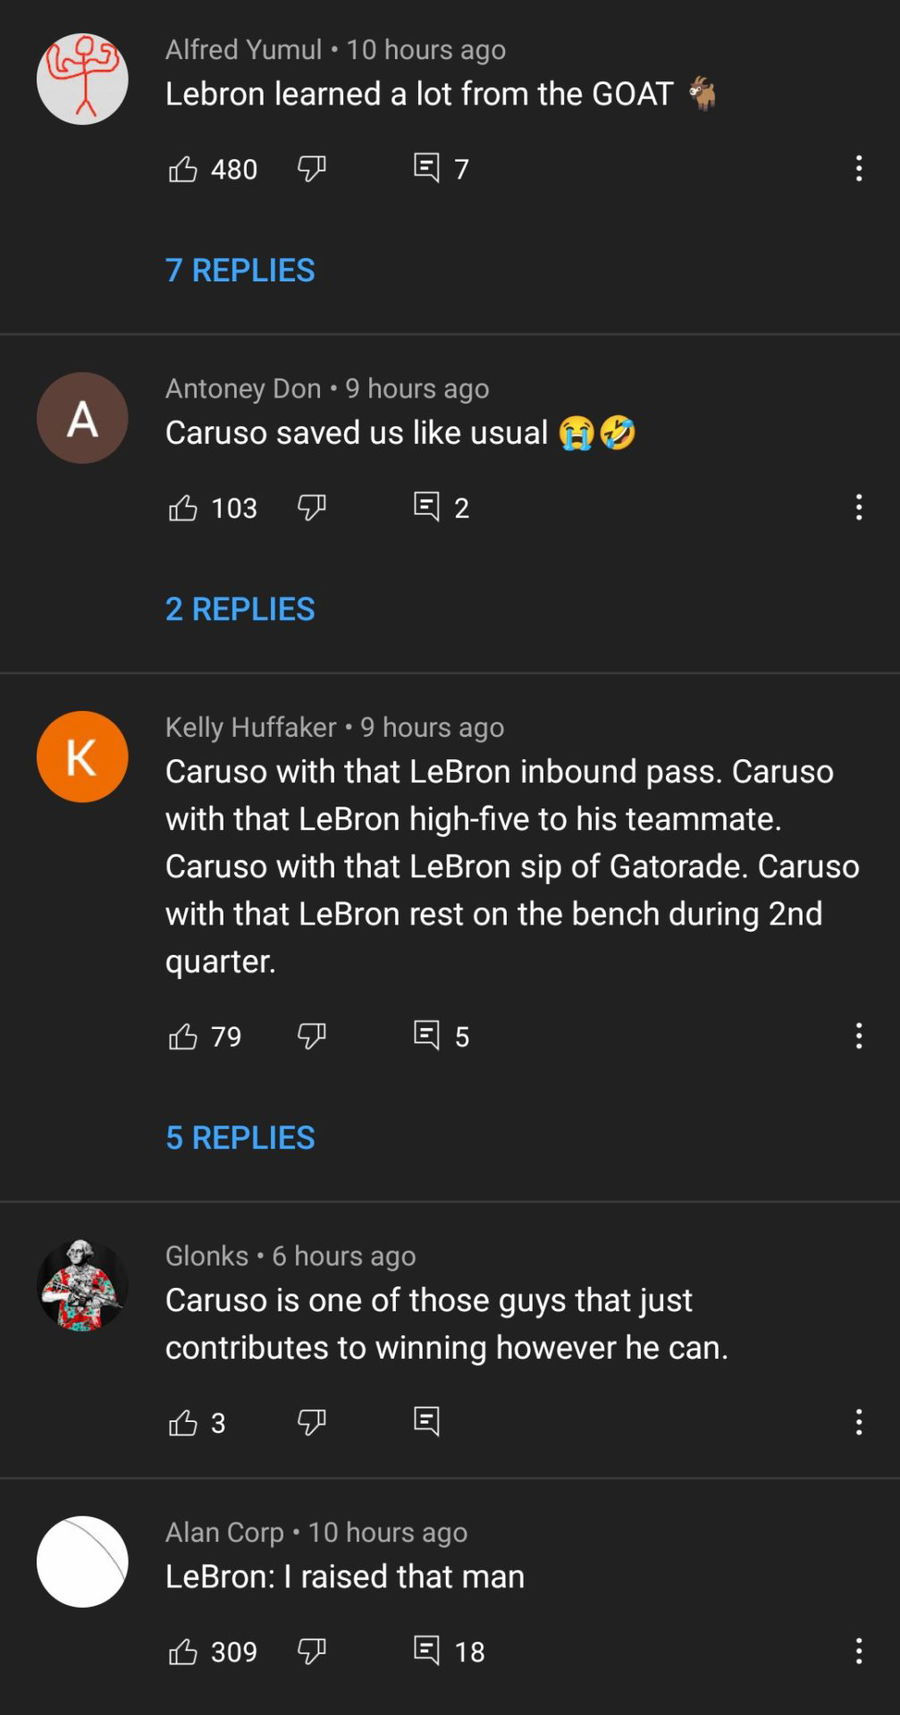The width and height of the screenshot is (900, 1715).
Task: Dislike Glonks' comment
Action: [x=312, y=1422]
